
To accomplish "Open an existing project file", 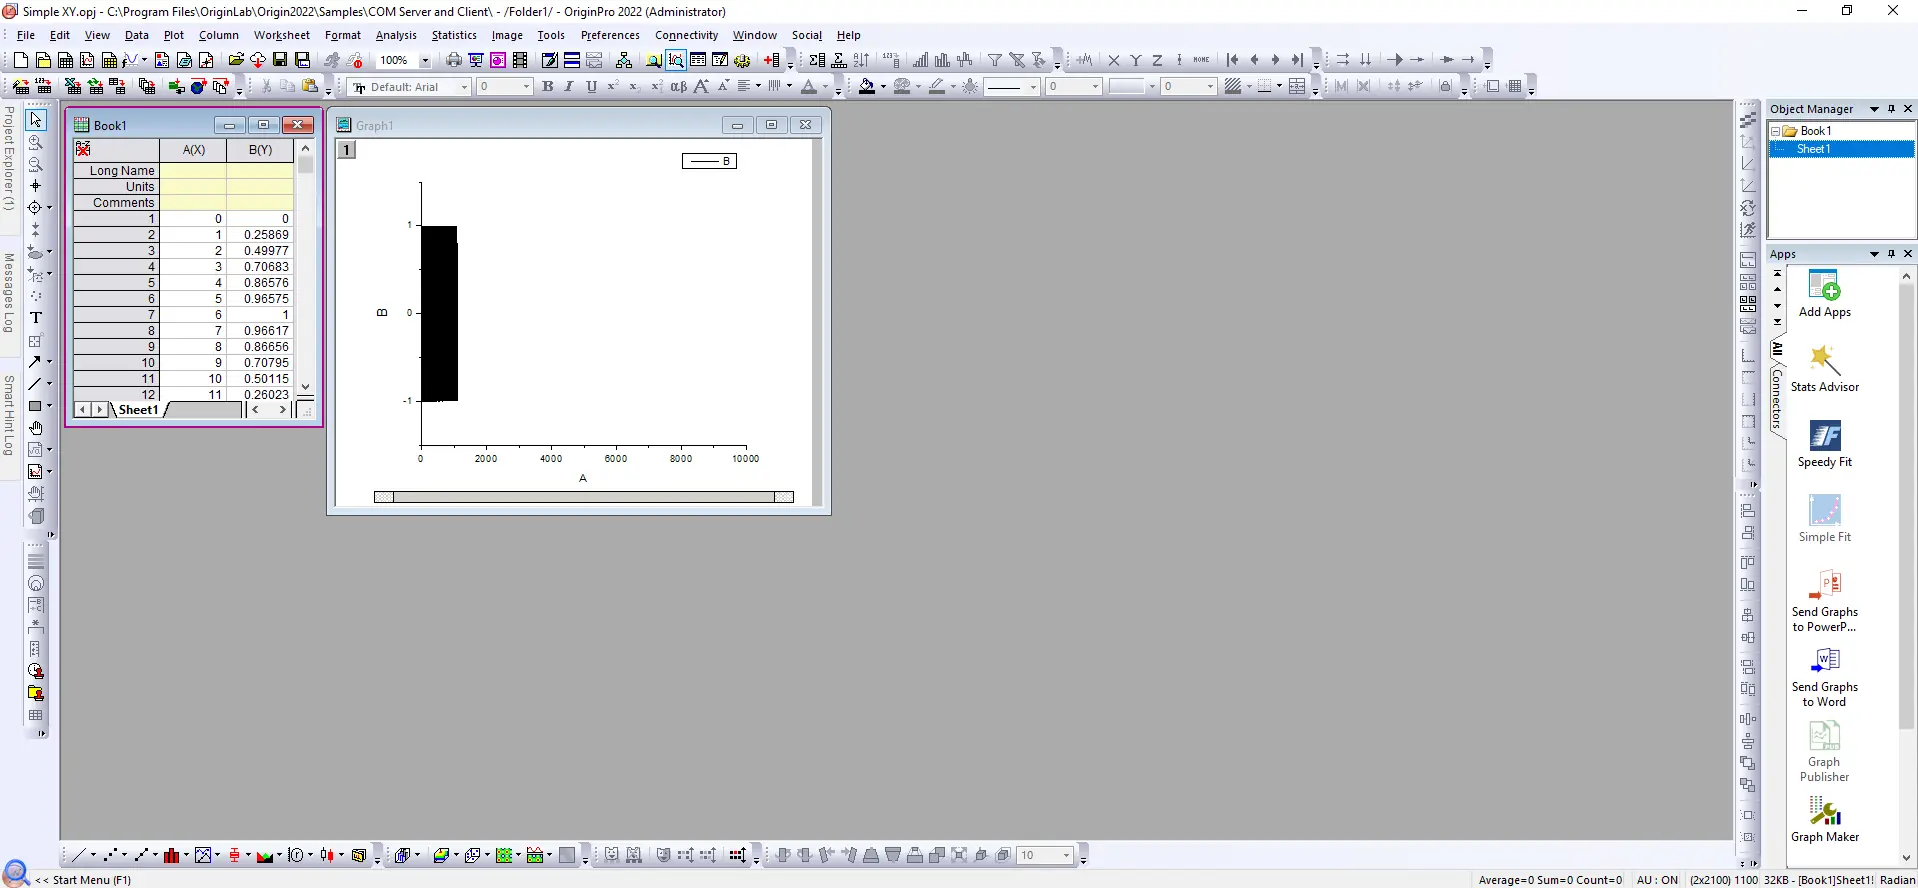I will [236, 60].
